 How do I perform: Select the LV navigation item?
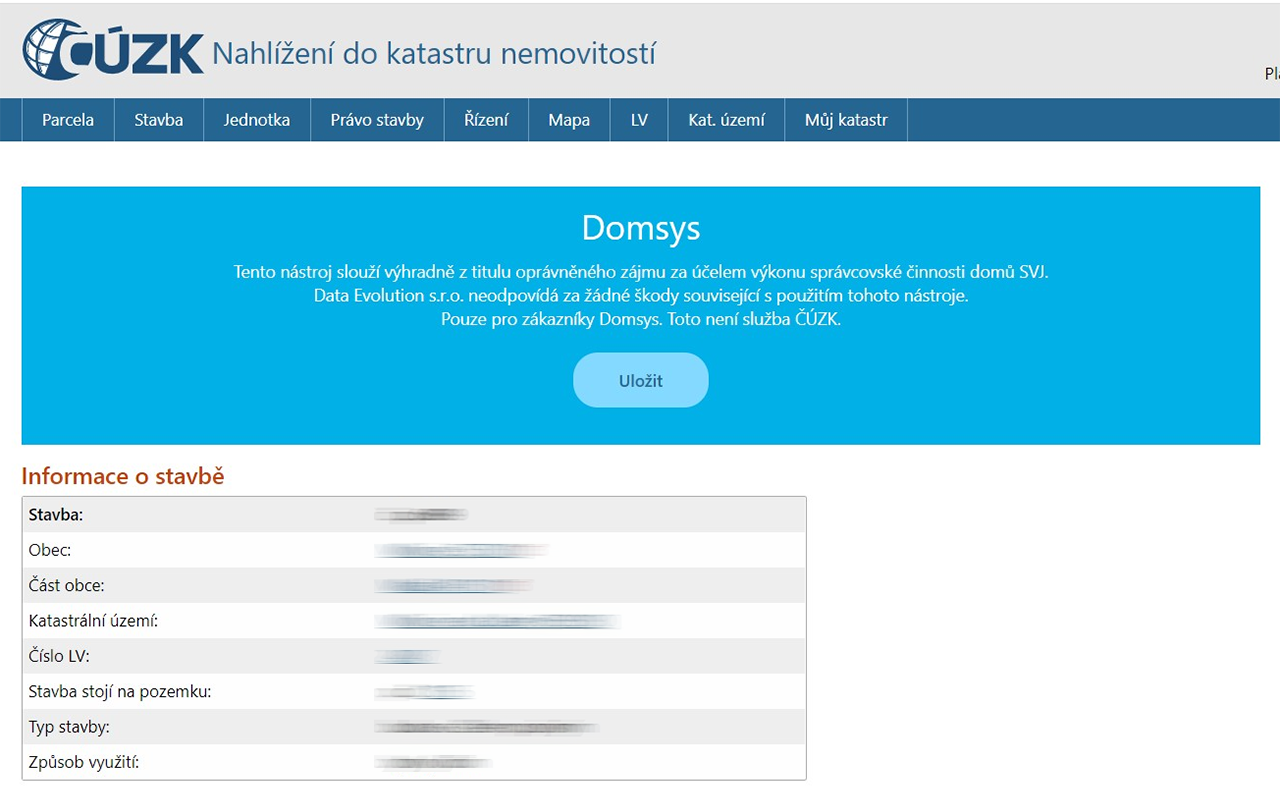coord(639,120)
